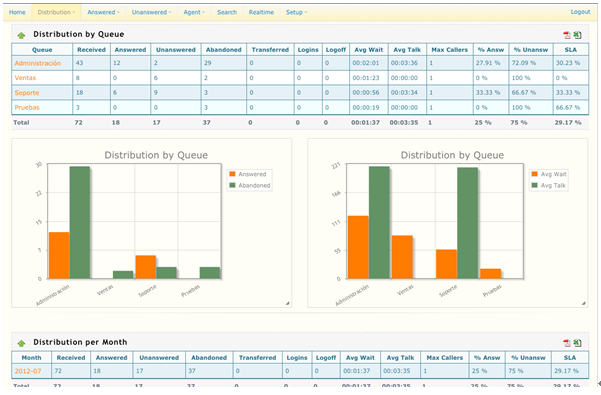Sort queue table by Queue column

click(x=42, y=50)
